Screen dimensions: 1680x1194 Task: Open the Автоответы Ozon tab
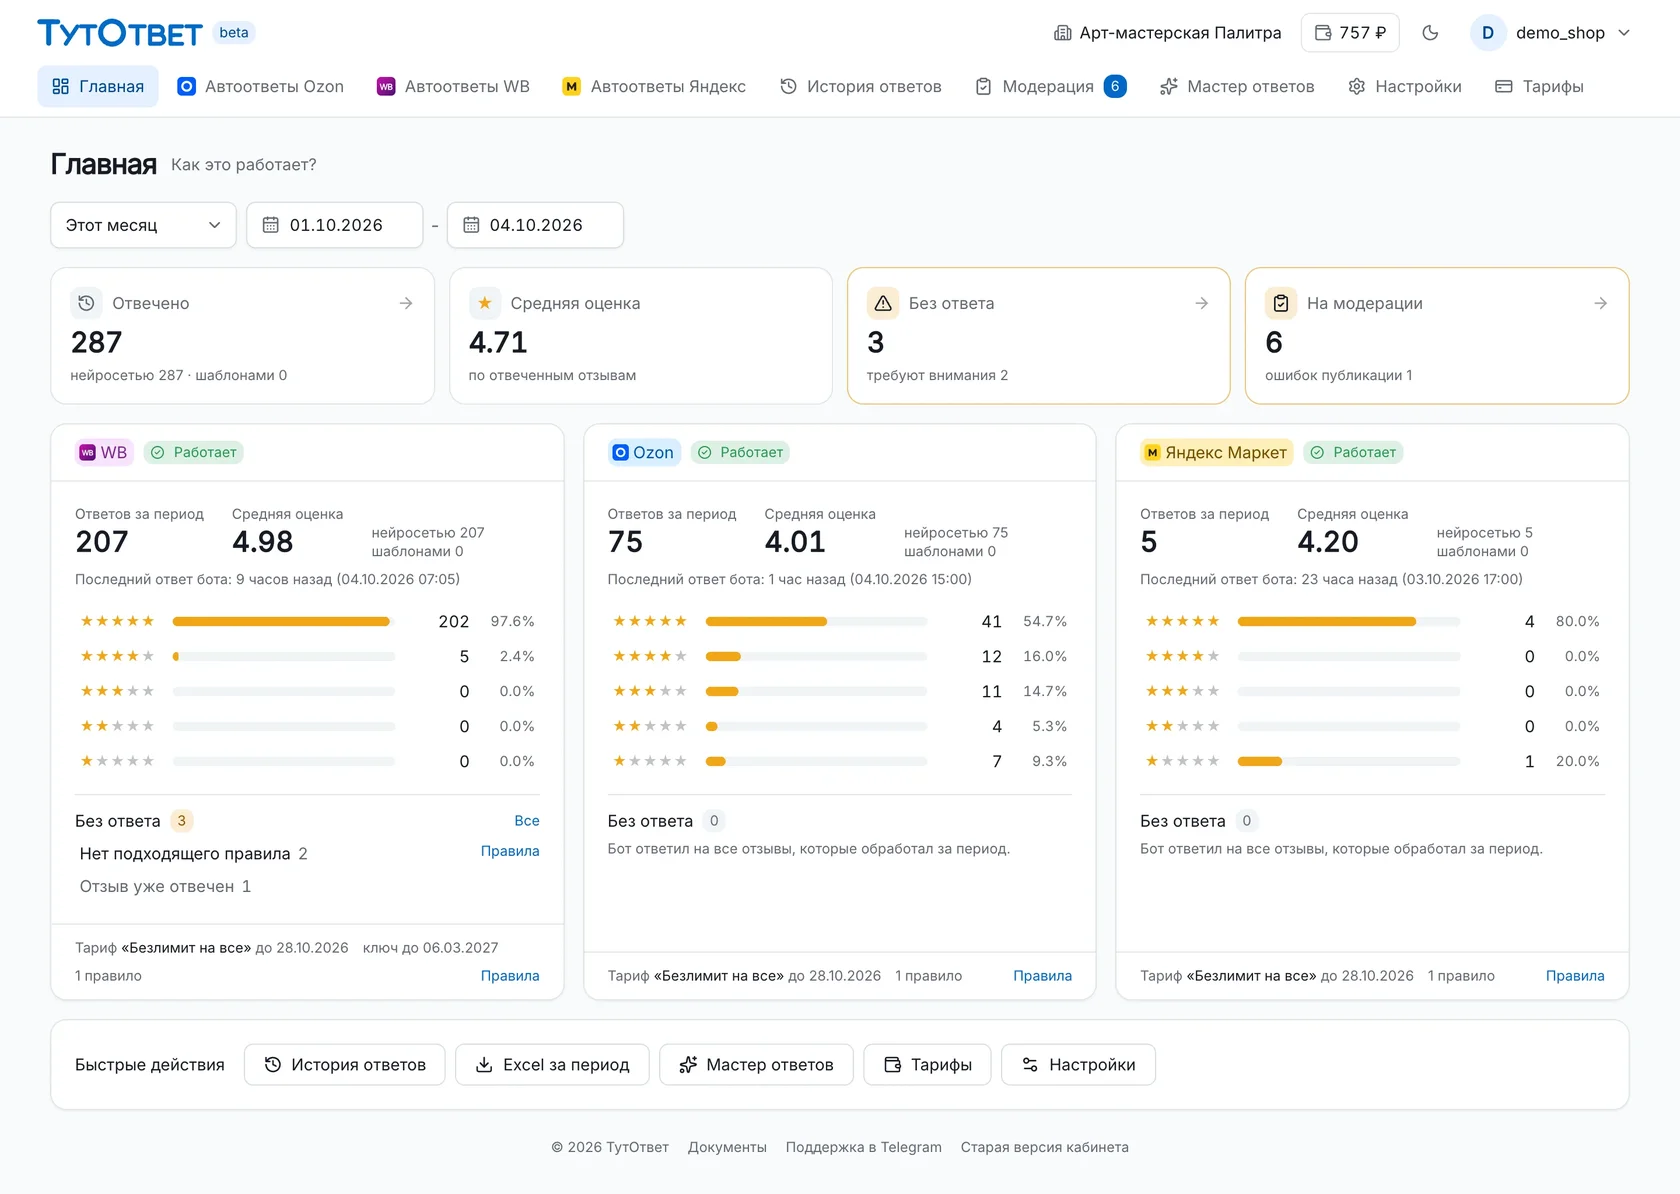260,87
